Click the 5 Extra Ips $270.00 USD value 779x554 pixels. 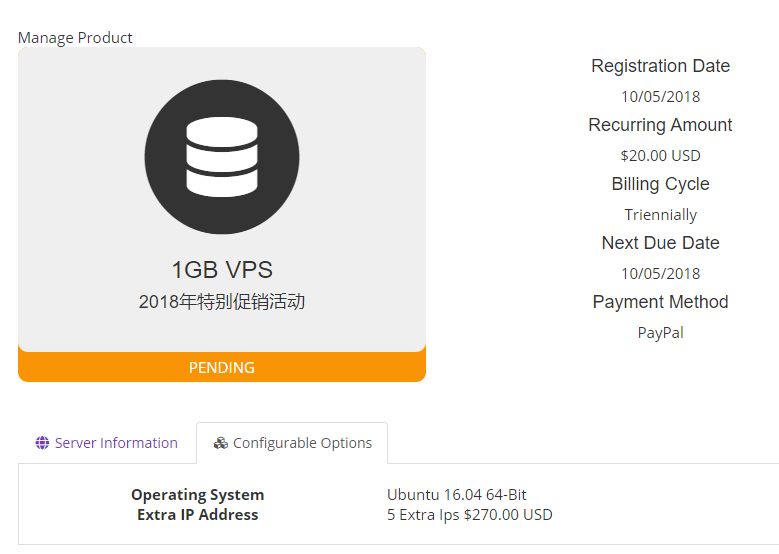point(469,515)
